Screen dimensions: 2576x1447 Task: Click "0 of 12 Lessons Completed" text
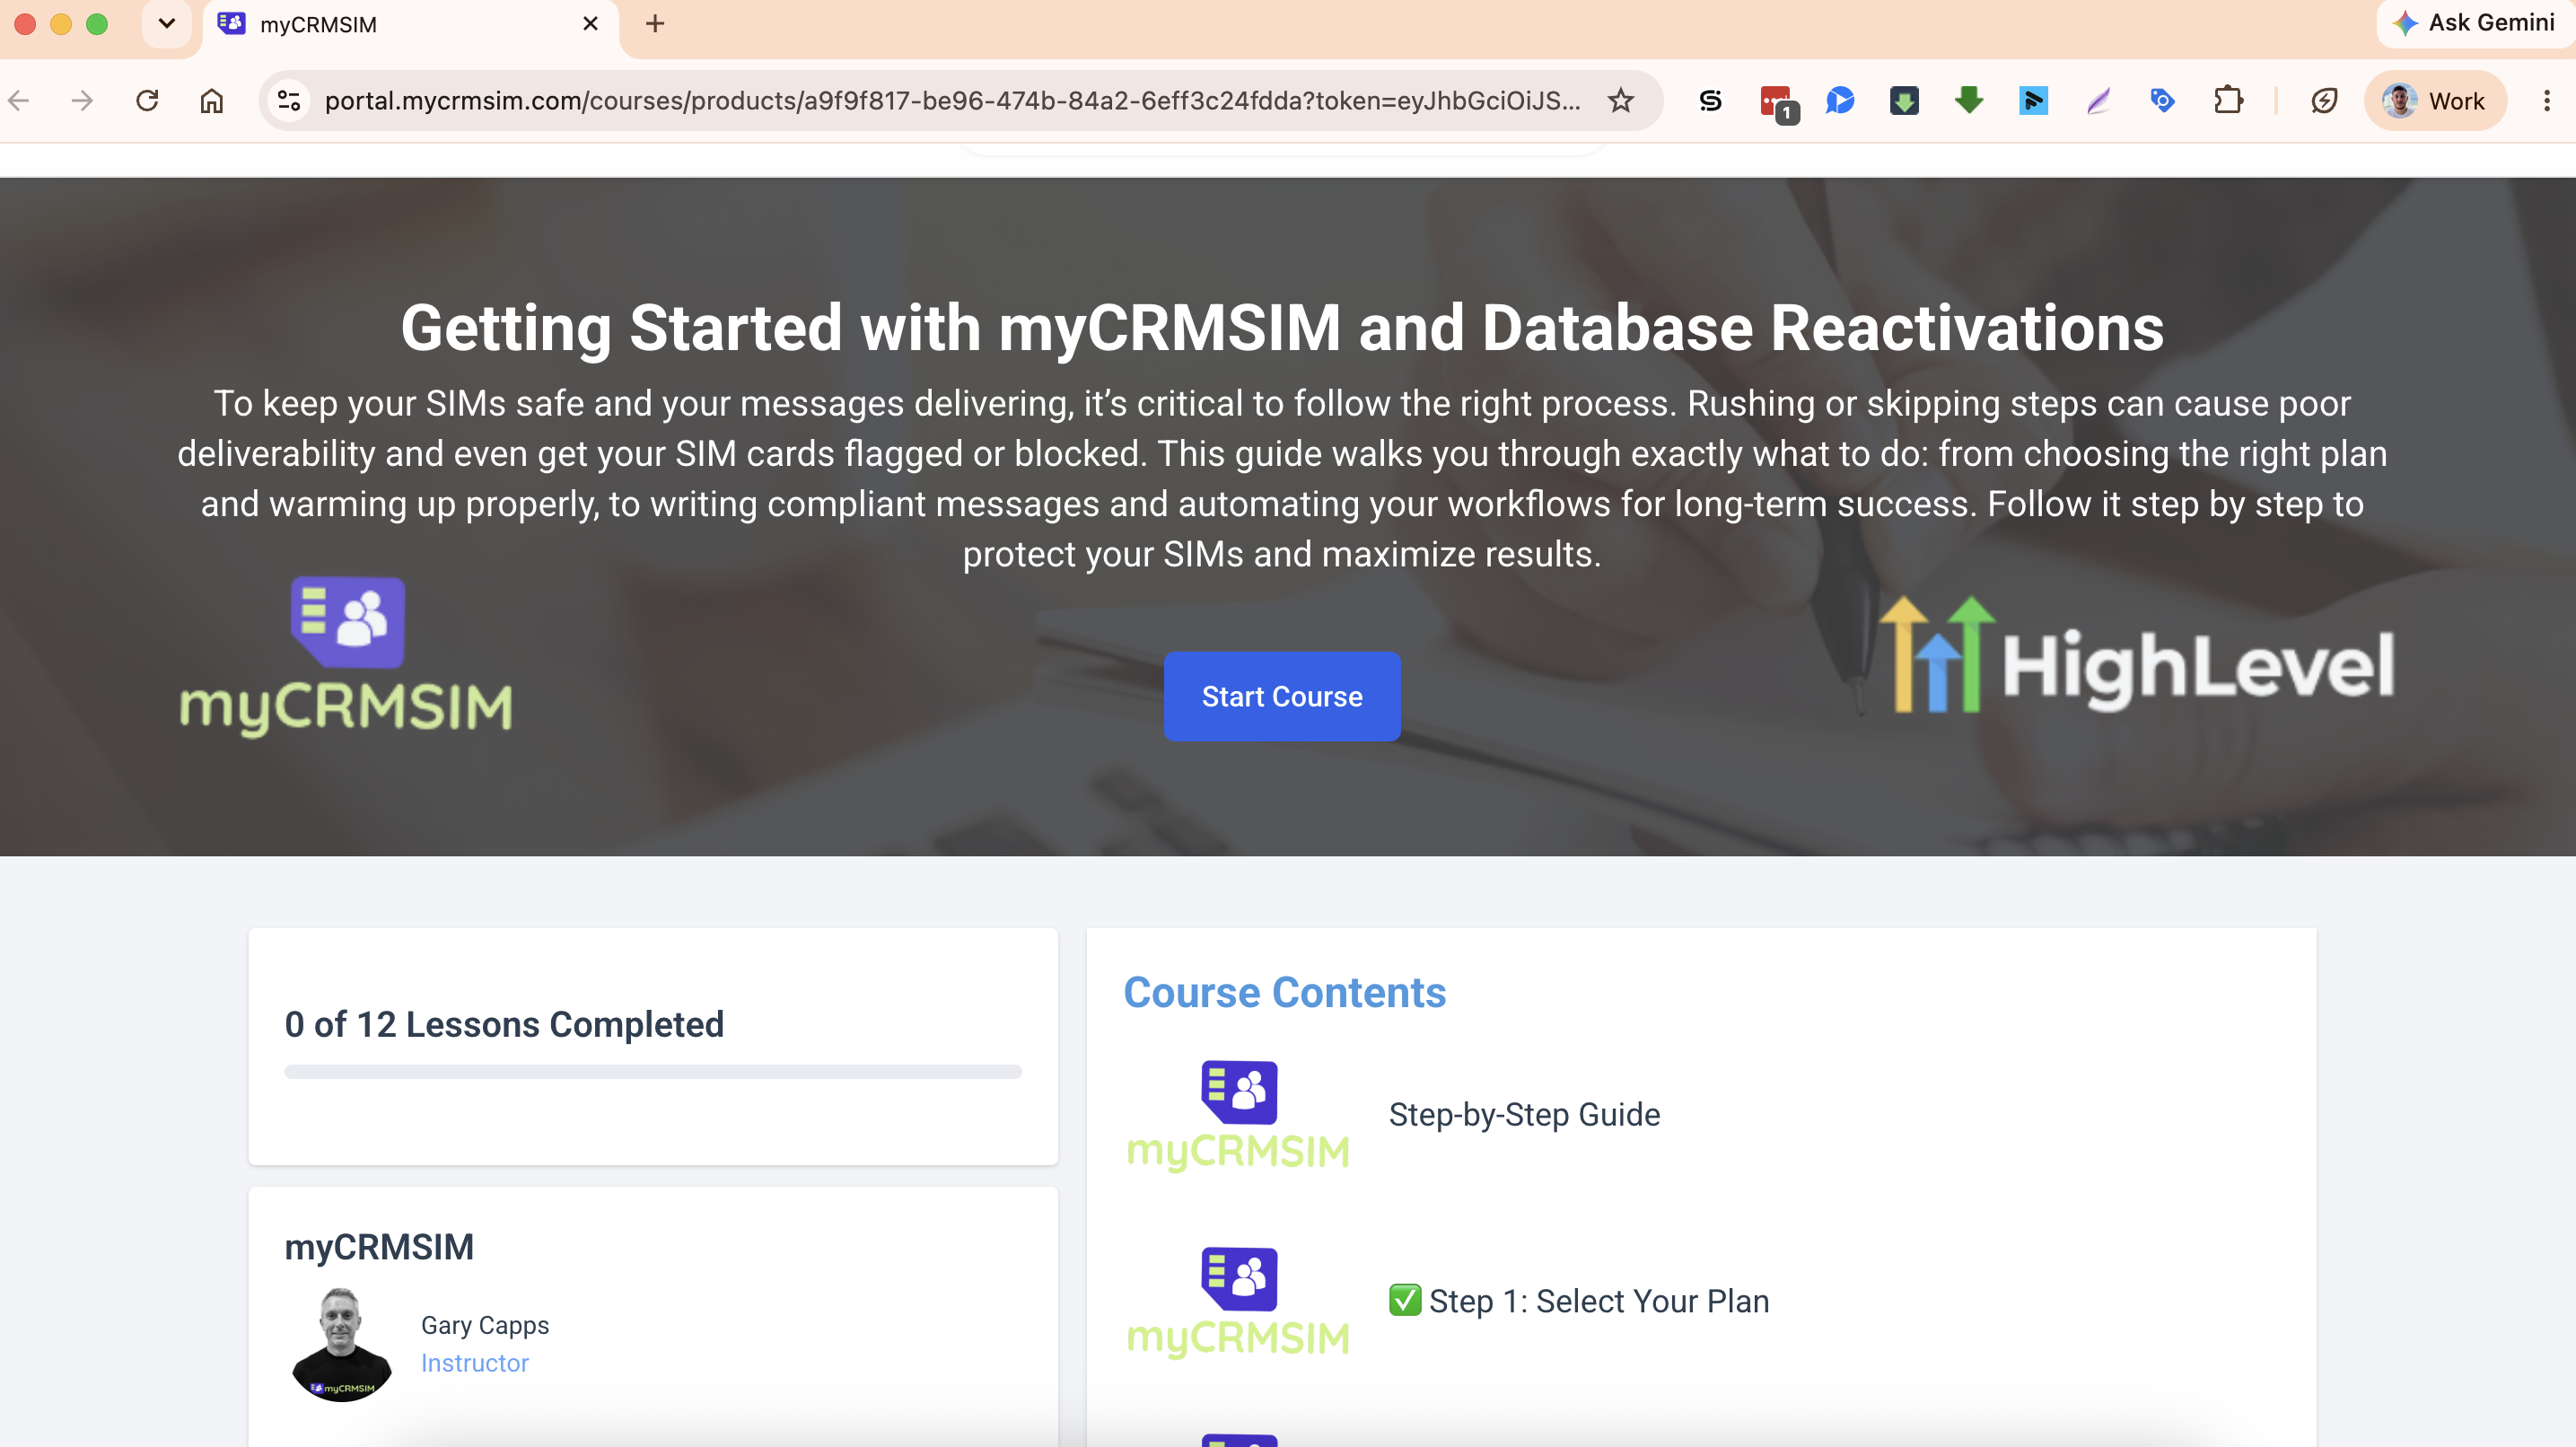click(x=504, y=1024)
